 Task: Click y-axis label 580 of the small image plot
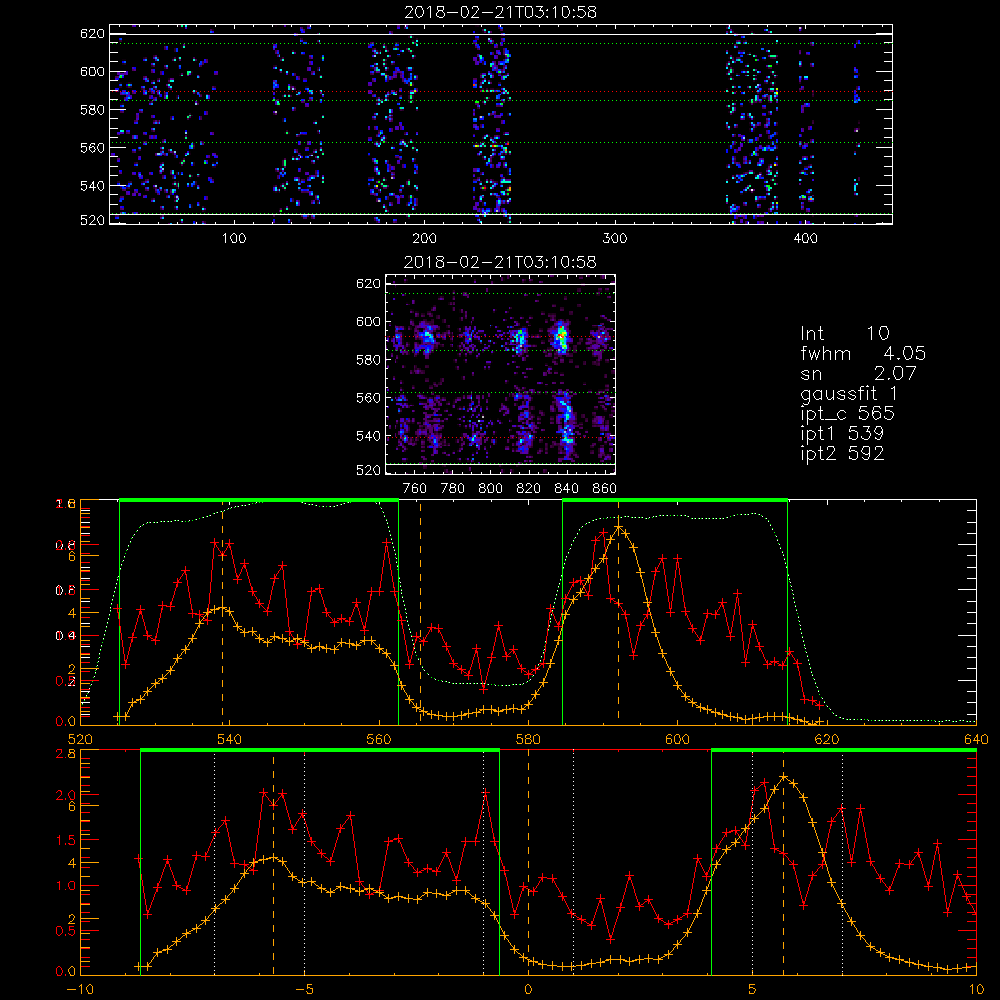(x=368, y=360)
